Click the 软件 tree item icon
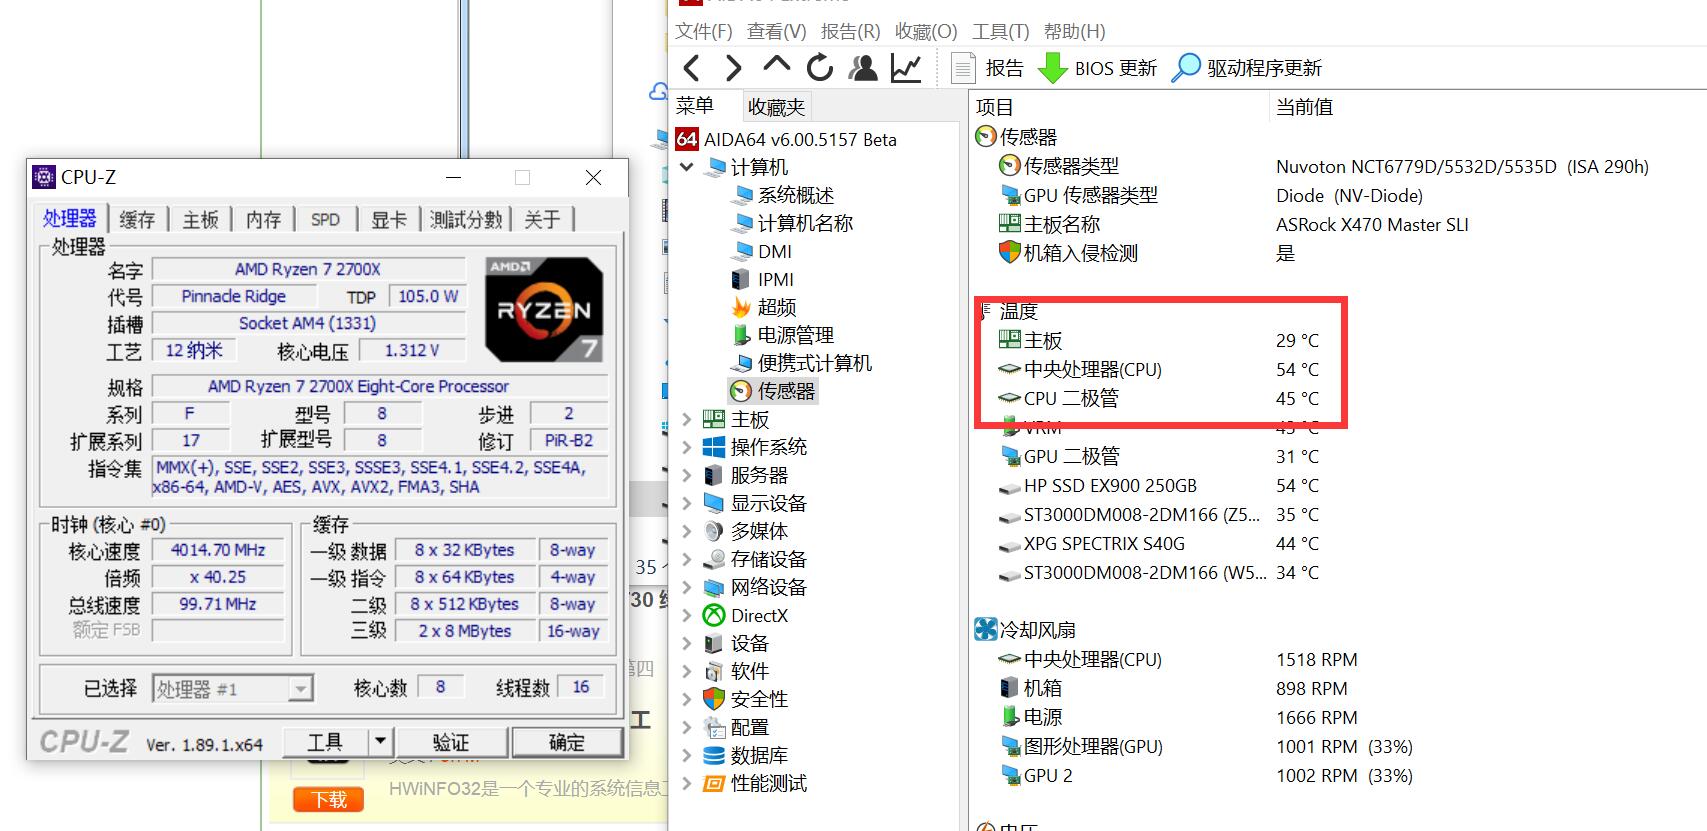 [x=714, y=671]
